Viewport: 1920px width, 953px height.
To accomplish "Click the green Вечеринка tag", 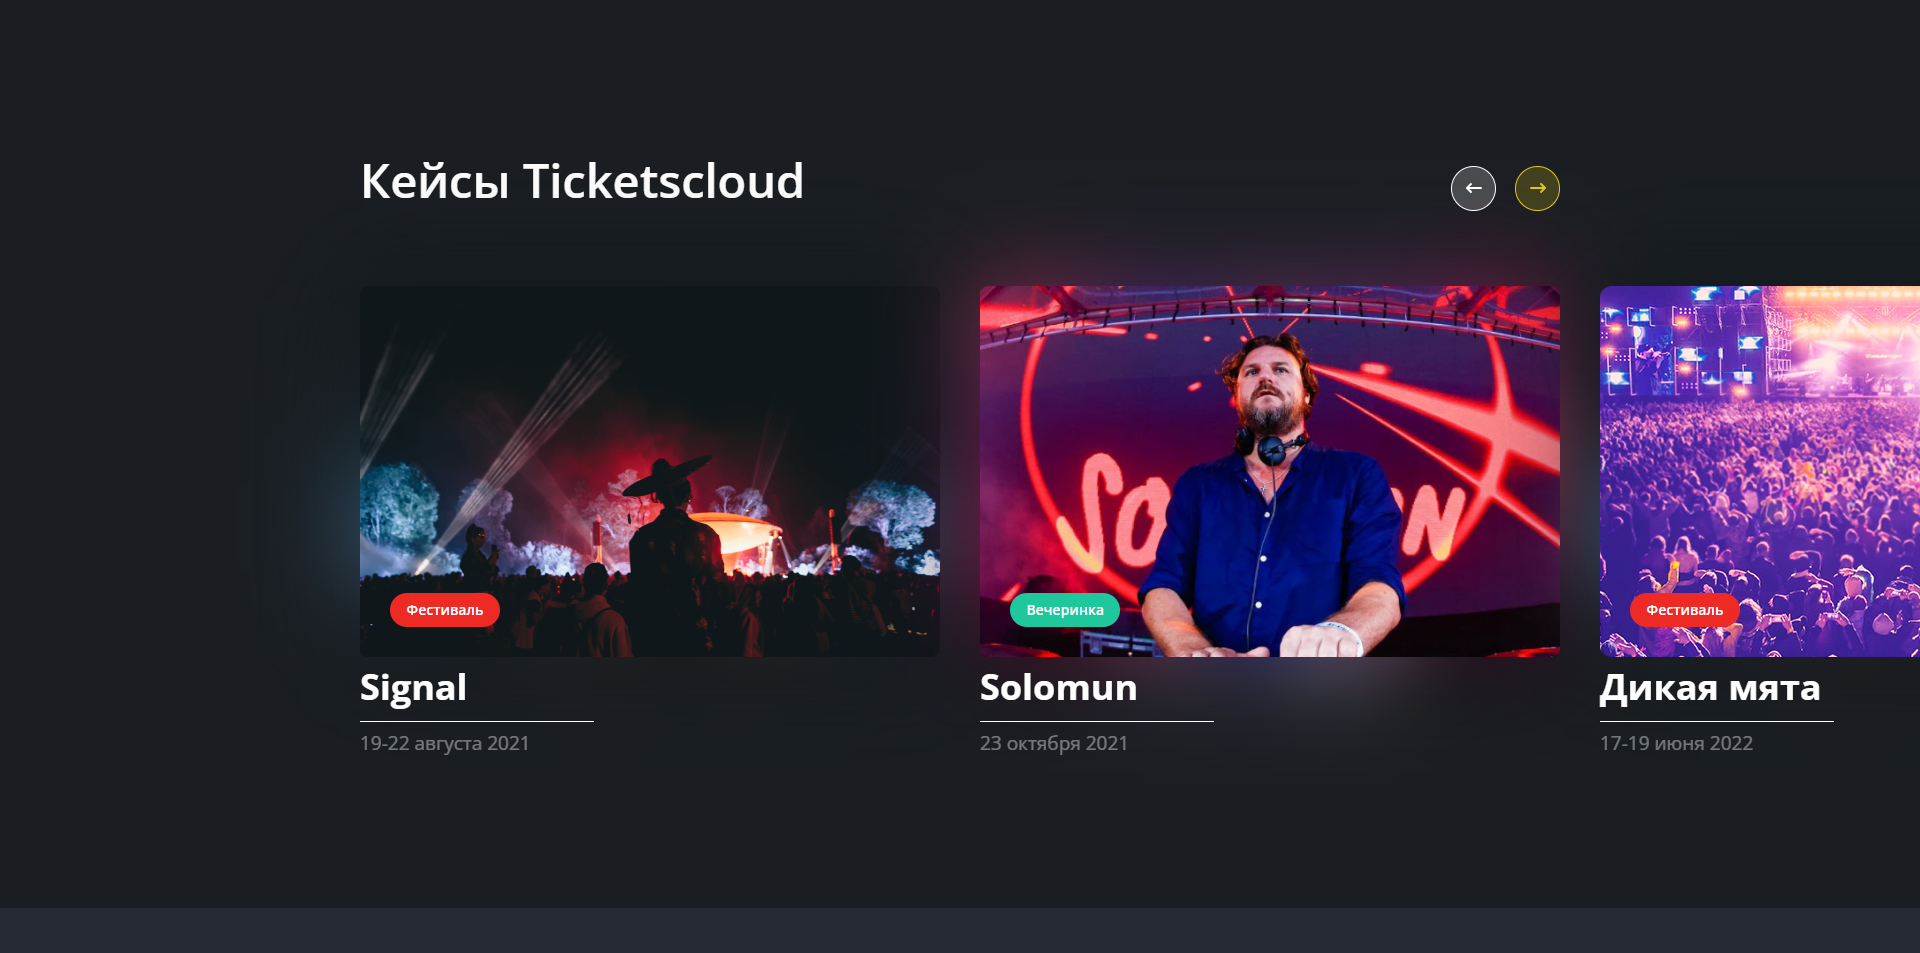I will click(1064, 610).
